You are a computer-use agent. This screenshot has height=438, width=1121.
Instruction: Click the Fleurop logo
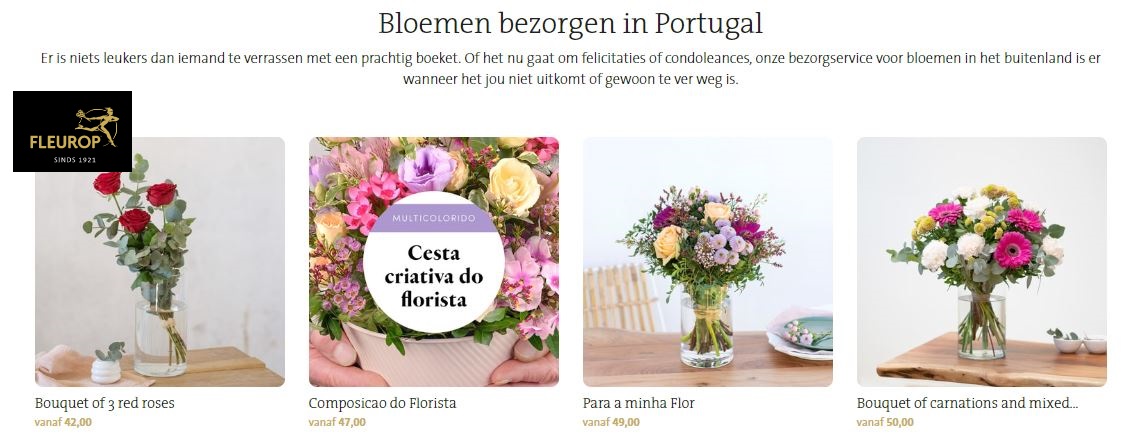pyautogui.click(x=72, y=131)
